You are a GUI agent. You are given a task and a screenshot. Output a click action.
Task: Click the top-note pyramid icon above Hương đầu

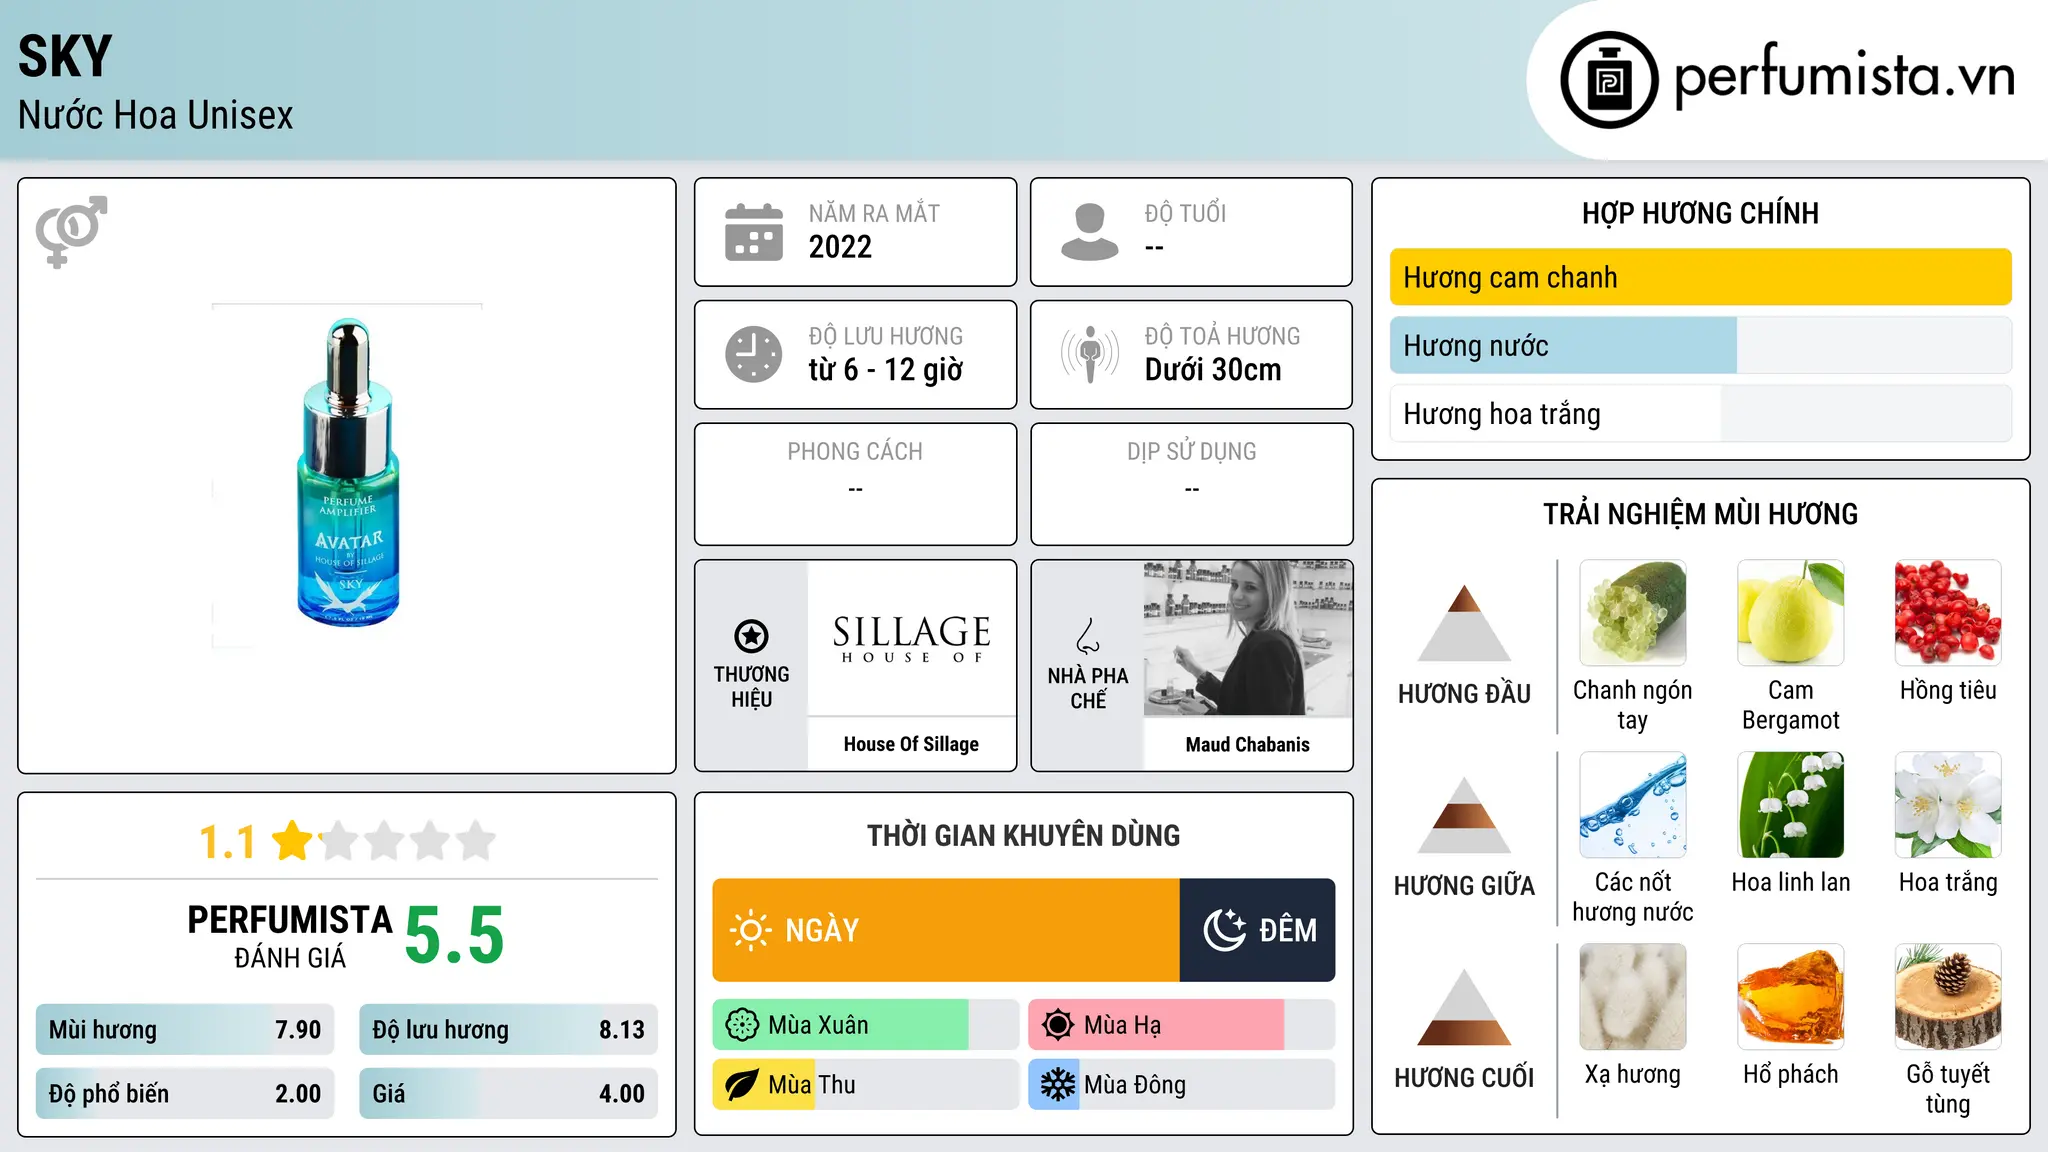(1464, 623)
